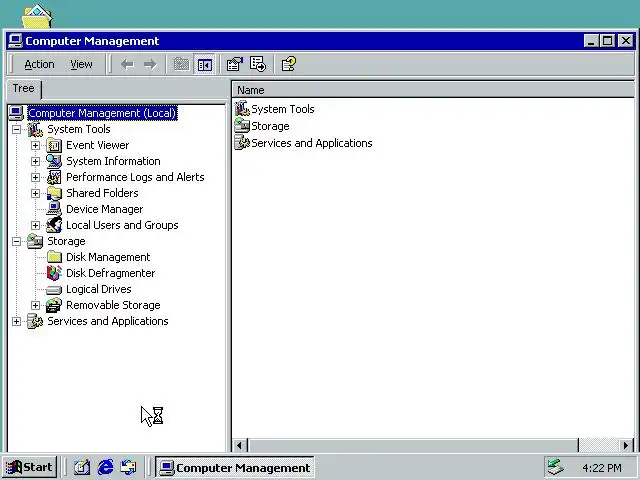Click the Event Viewer icon

coord(54,145)
